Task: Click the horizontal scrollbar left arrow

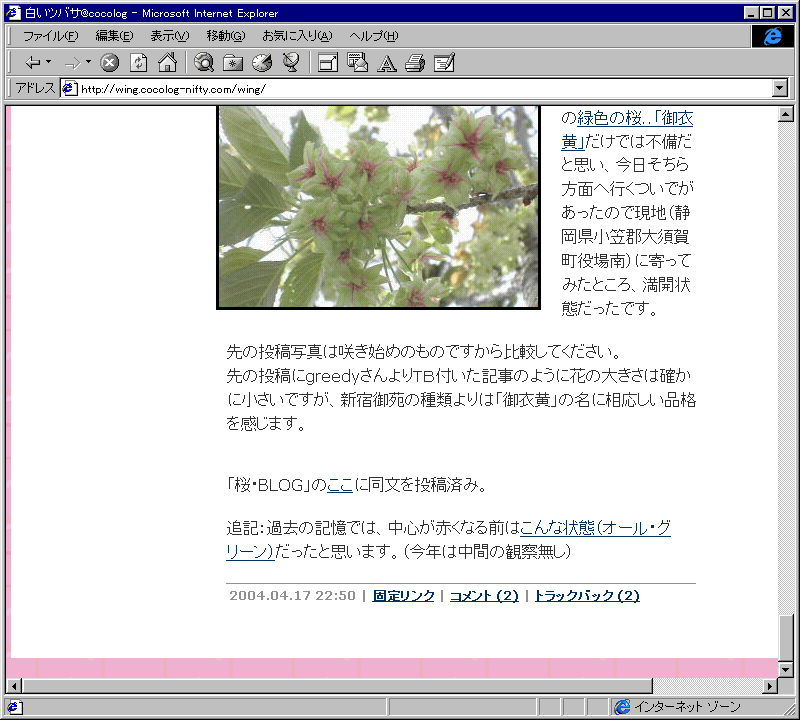Action: pyautogui.click(x=14, y=686)
